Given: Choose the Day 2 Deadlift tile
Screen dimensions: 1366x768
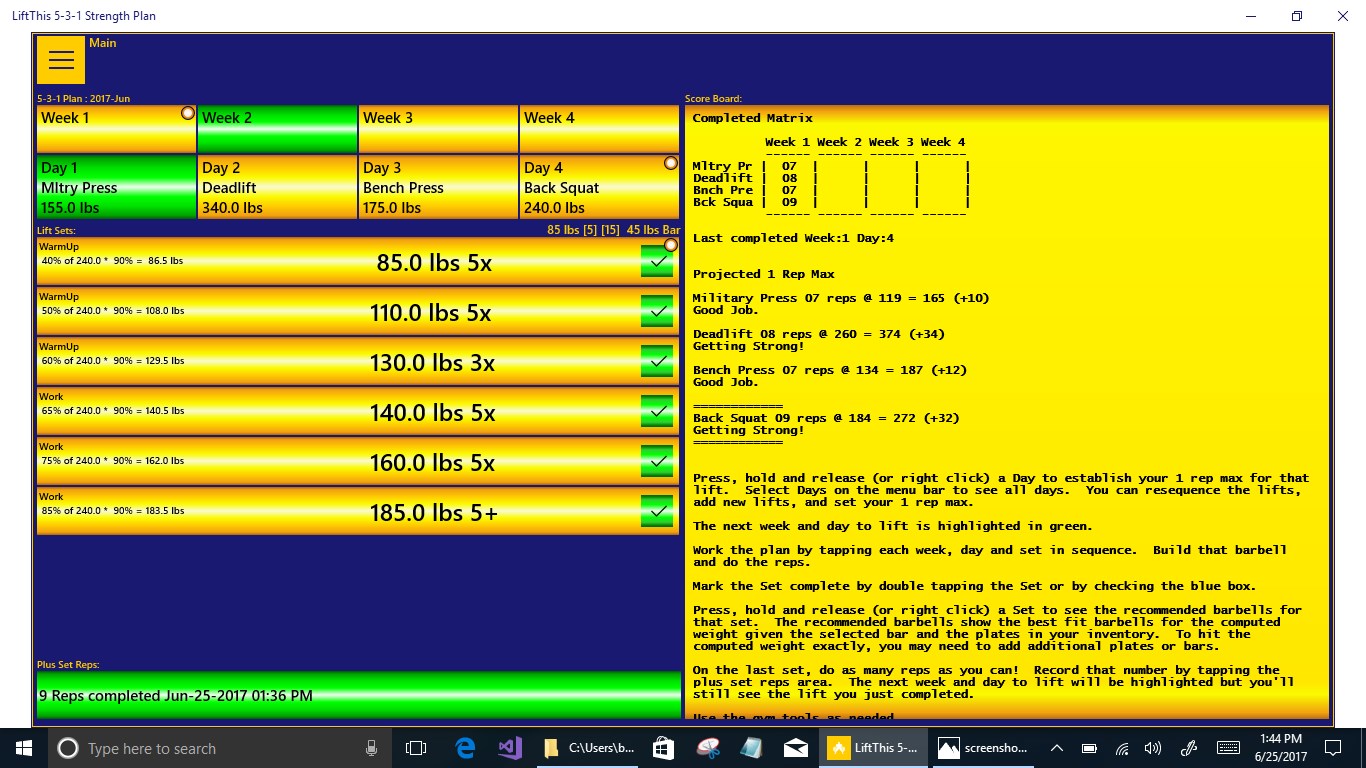Looking at the screenshot, I should [277, 187].
